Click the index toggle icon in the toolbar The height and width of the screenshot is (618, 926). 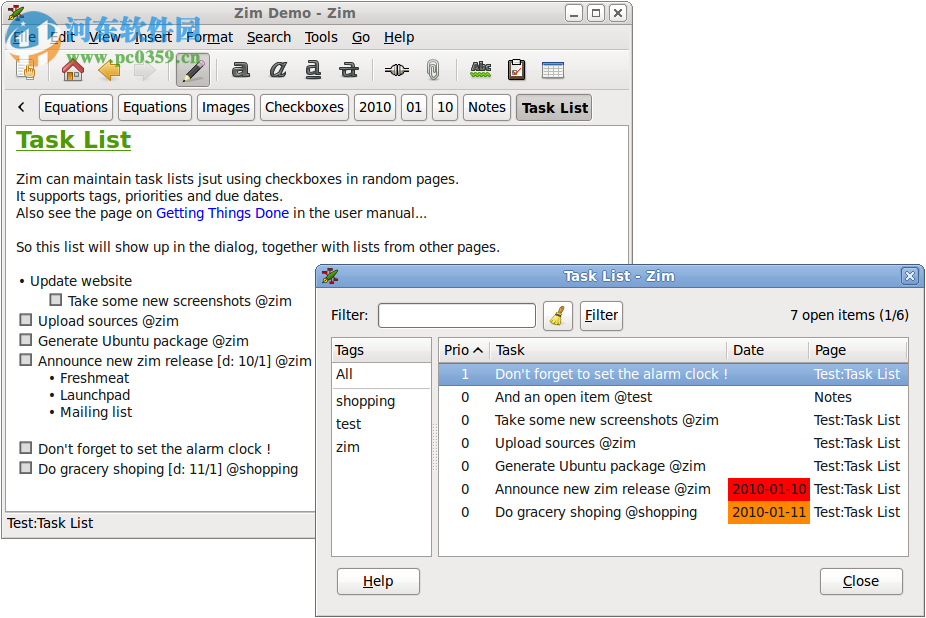tap(26, 70)
